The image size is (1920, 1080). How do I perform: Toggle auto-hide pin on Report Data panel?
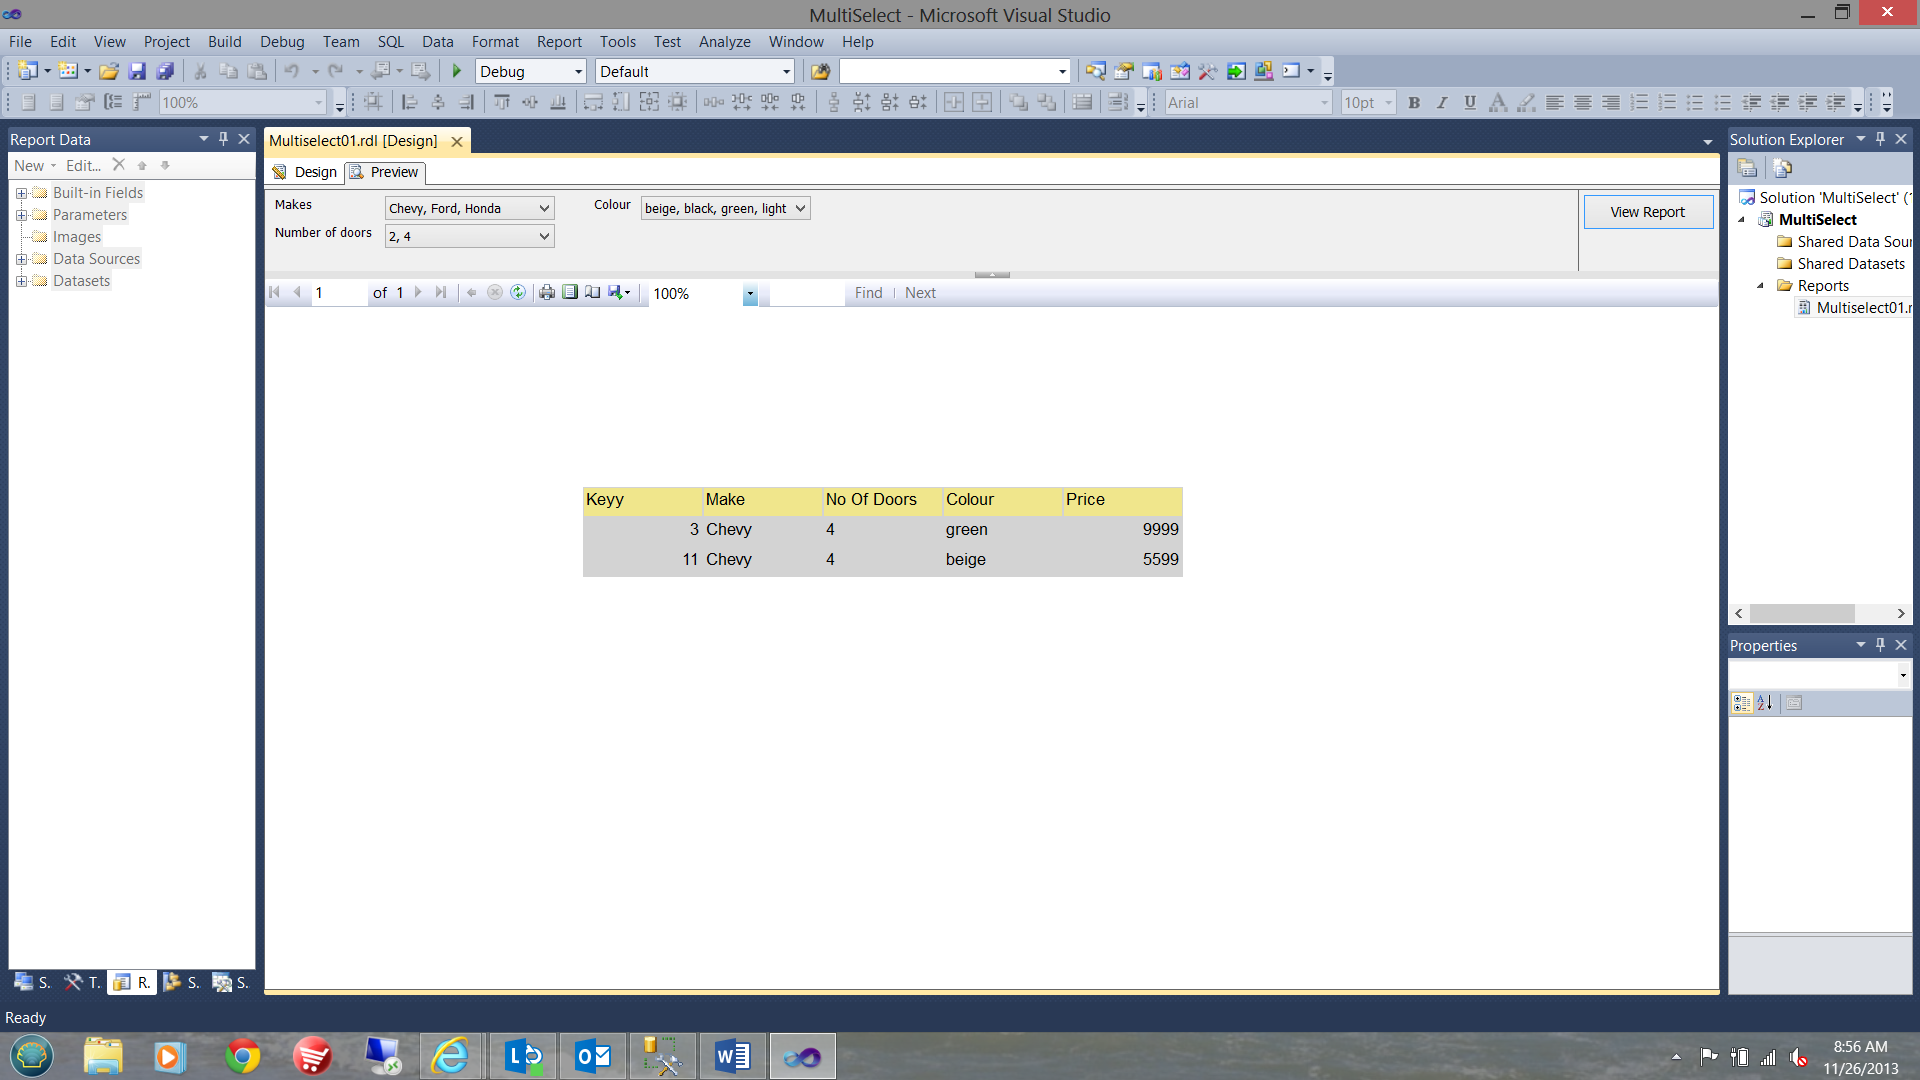pyautogui.click(x=223, y=139)
